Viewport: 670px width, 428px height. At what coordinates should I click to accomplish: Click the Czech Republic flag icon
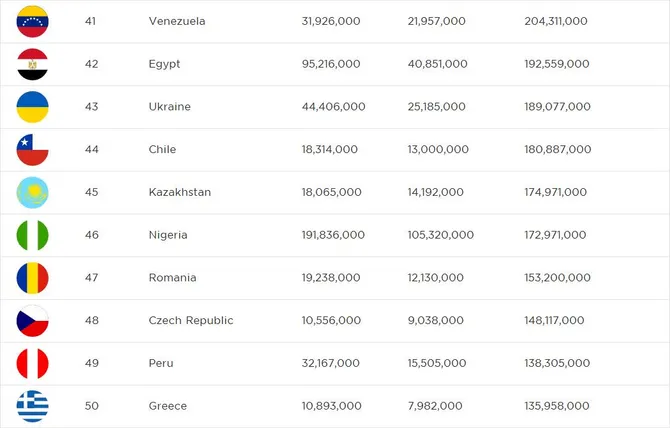[32, 320]
